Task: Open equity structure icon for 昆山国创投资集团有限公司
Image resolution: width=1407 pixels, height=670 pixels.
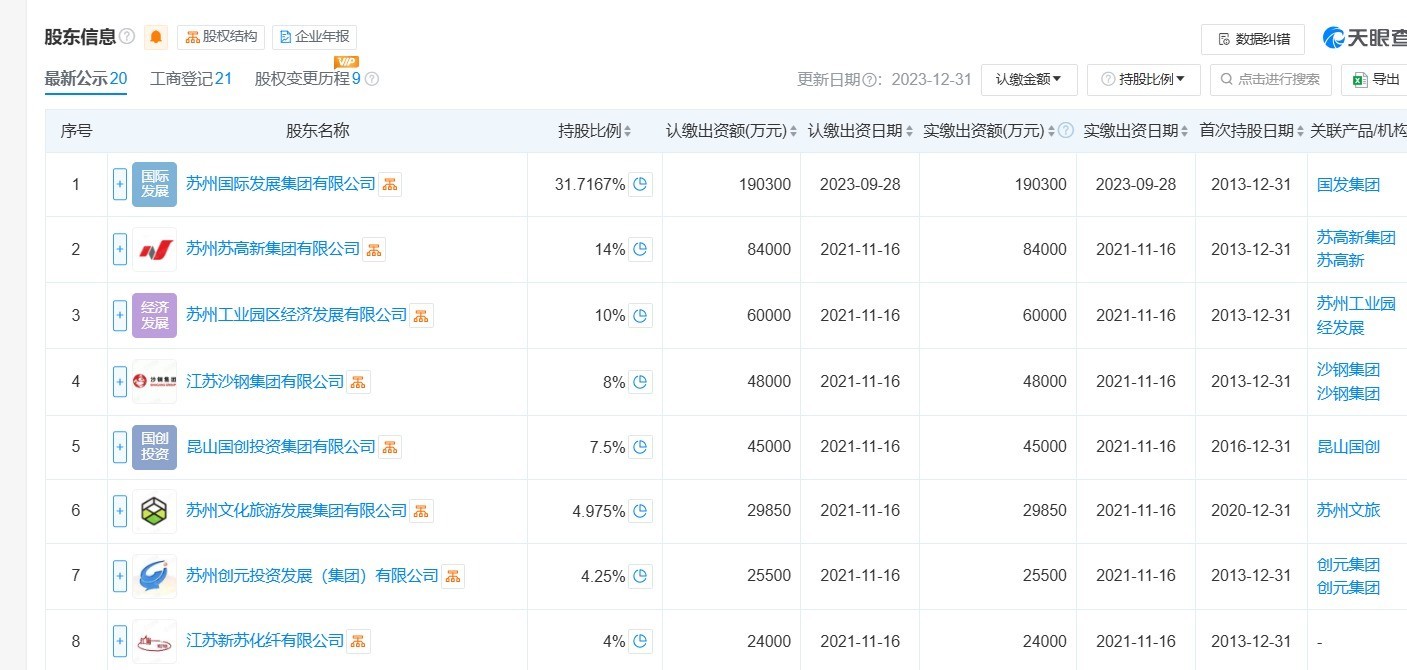Action: tap(390, 446)
